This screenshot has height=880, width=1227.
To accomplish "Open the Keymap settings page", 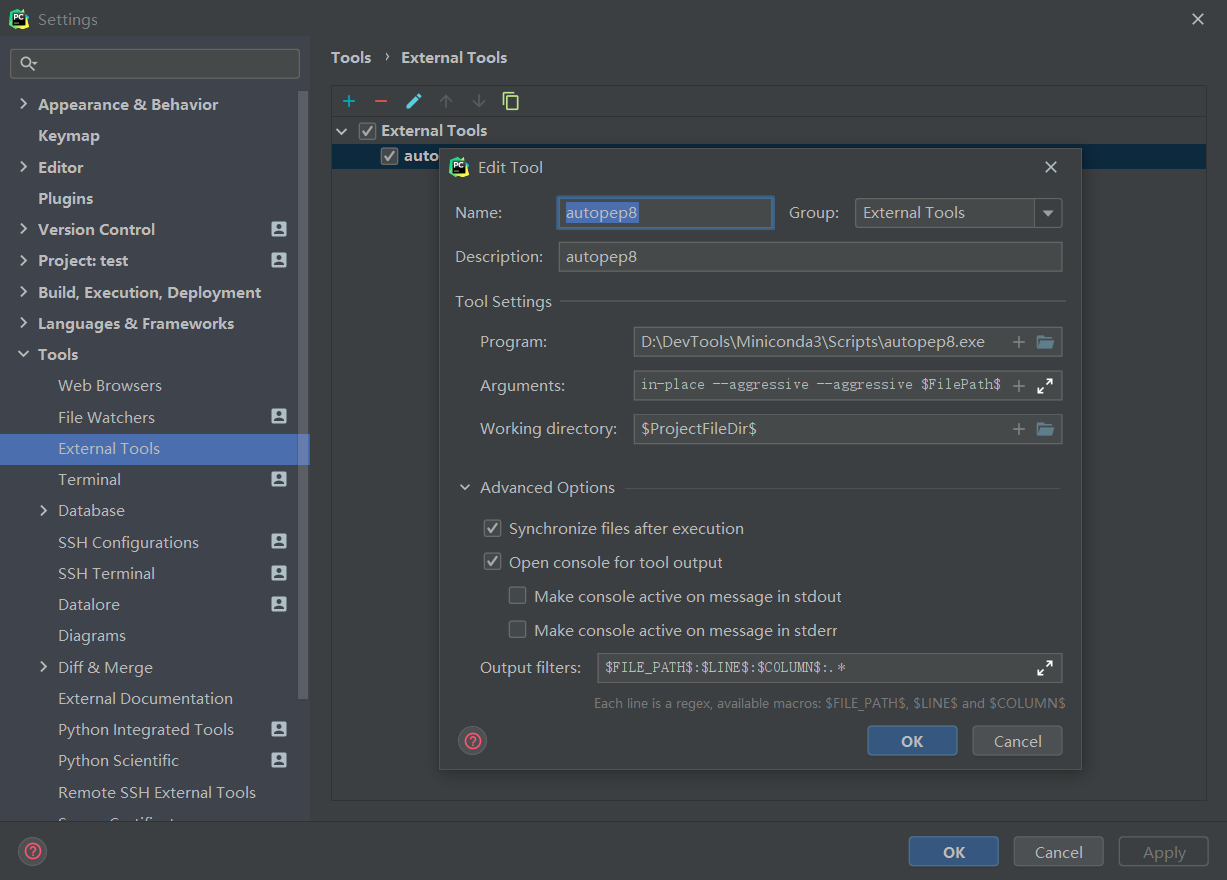I will (68, 135).
